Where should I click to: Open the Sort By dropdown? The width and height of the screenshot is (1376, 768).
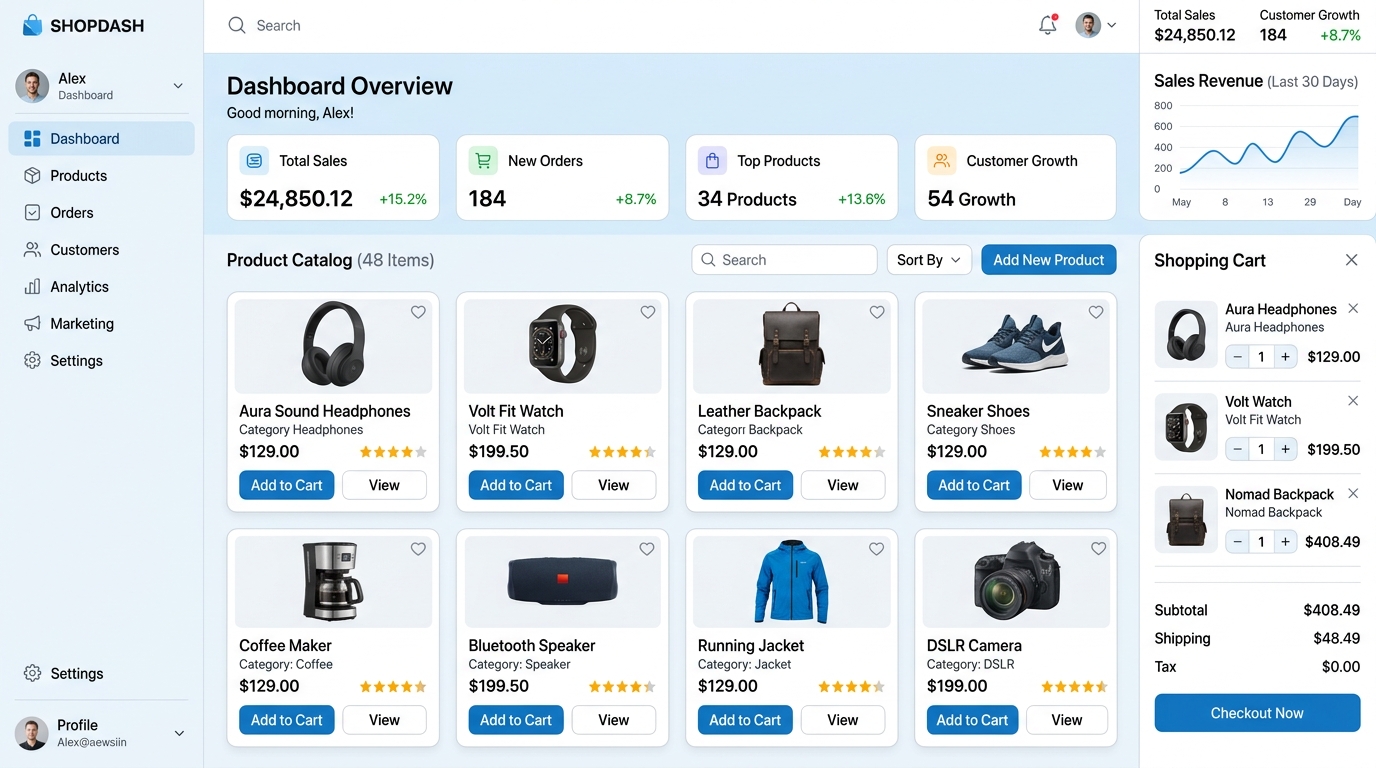point(929,260)
